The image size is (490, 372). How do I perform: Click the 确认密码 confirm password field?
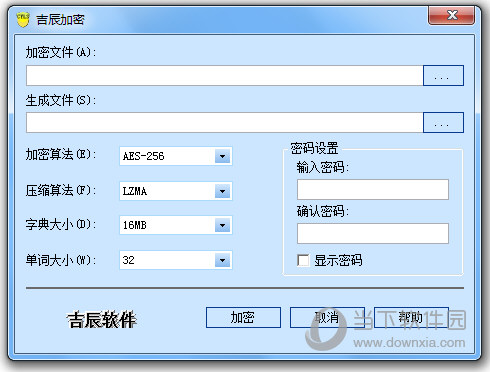click(x=373, y=233)
